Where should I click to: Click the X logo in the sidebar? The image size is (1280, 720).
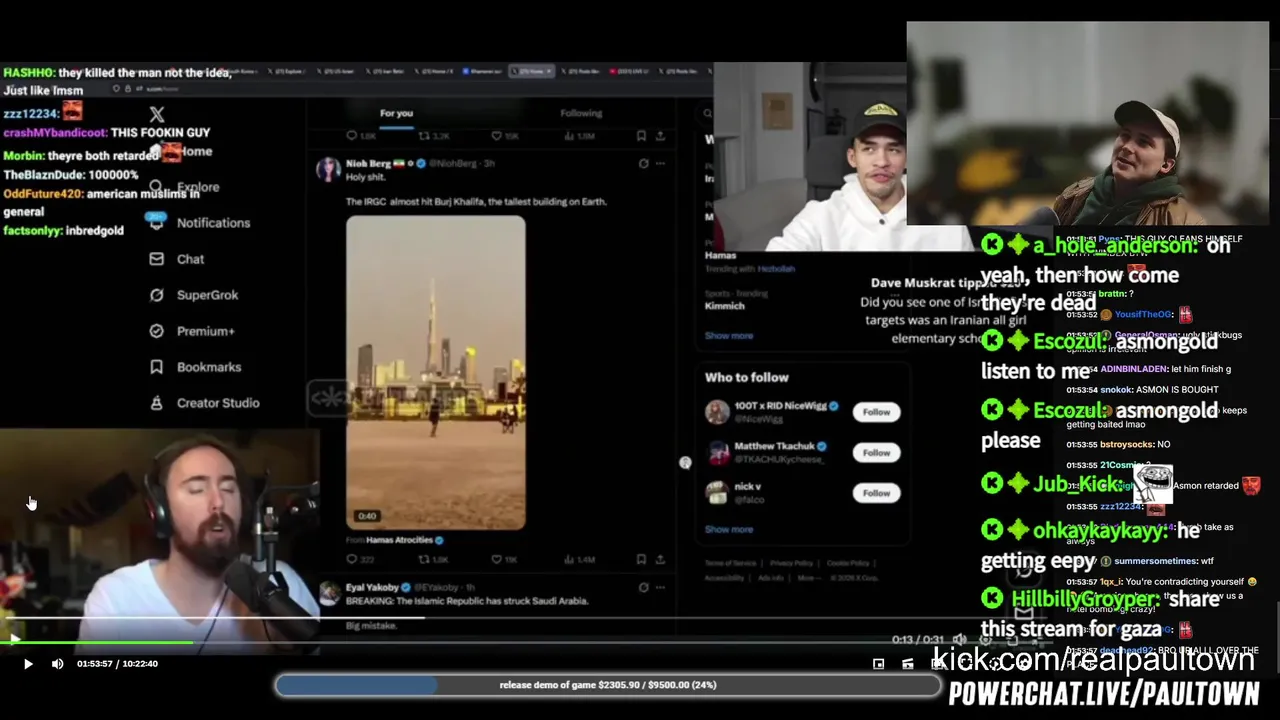(157, 115)
